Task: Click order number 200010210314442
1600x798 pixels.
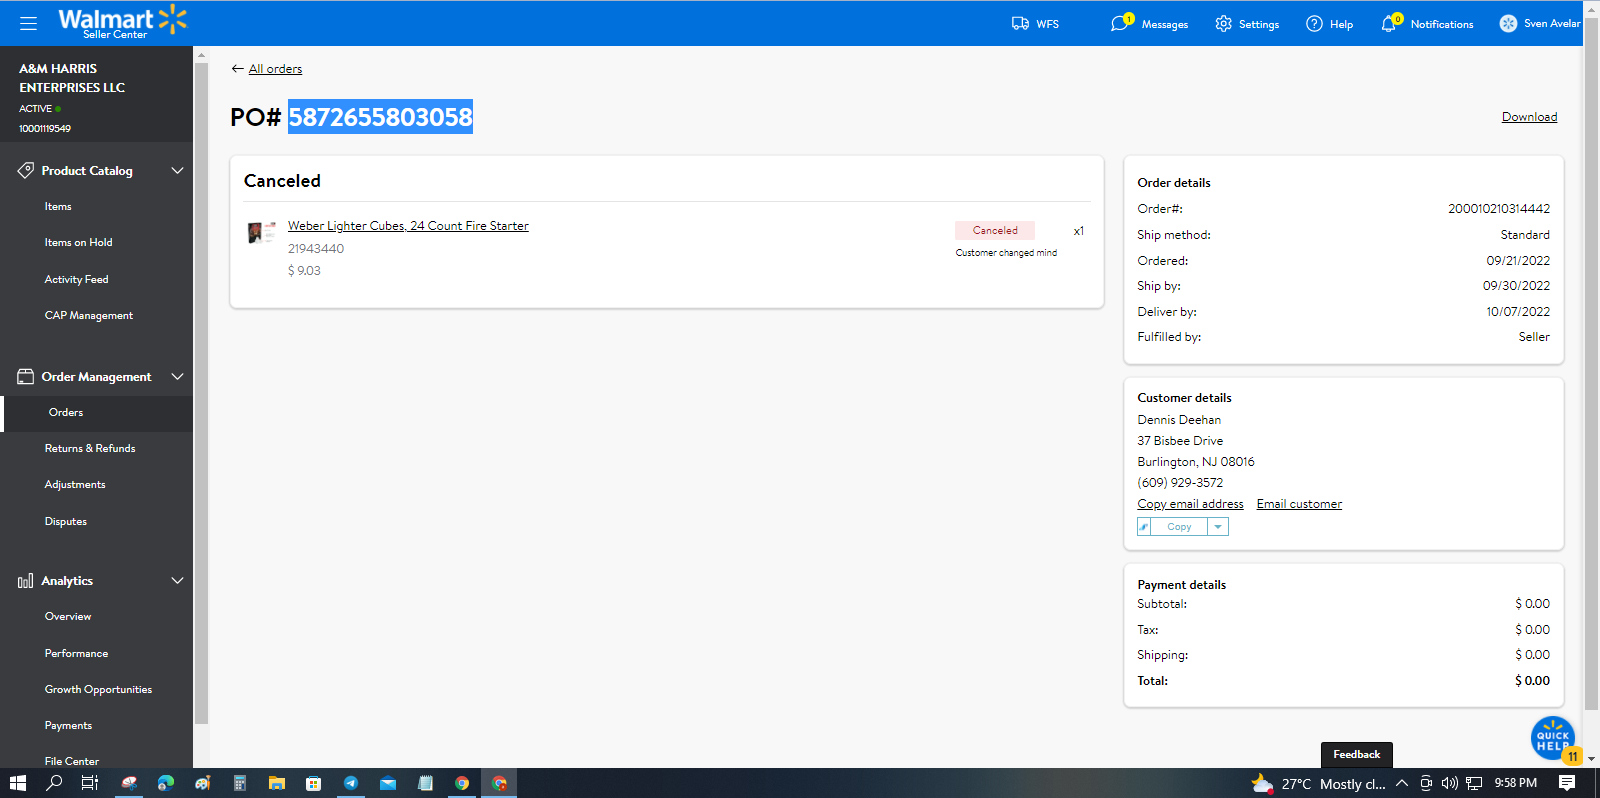Action: click(x=1499, y=209)
